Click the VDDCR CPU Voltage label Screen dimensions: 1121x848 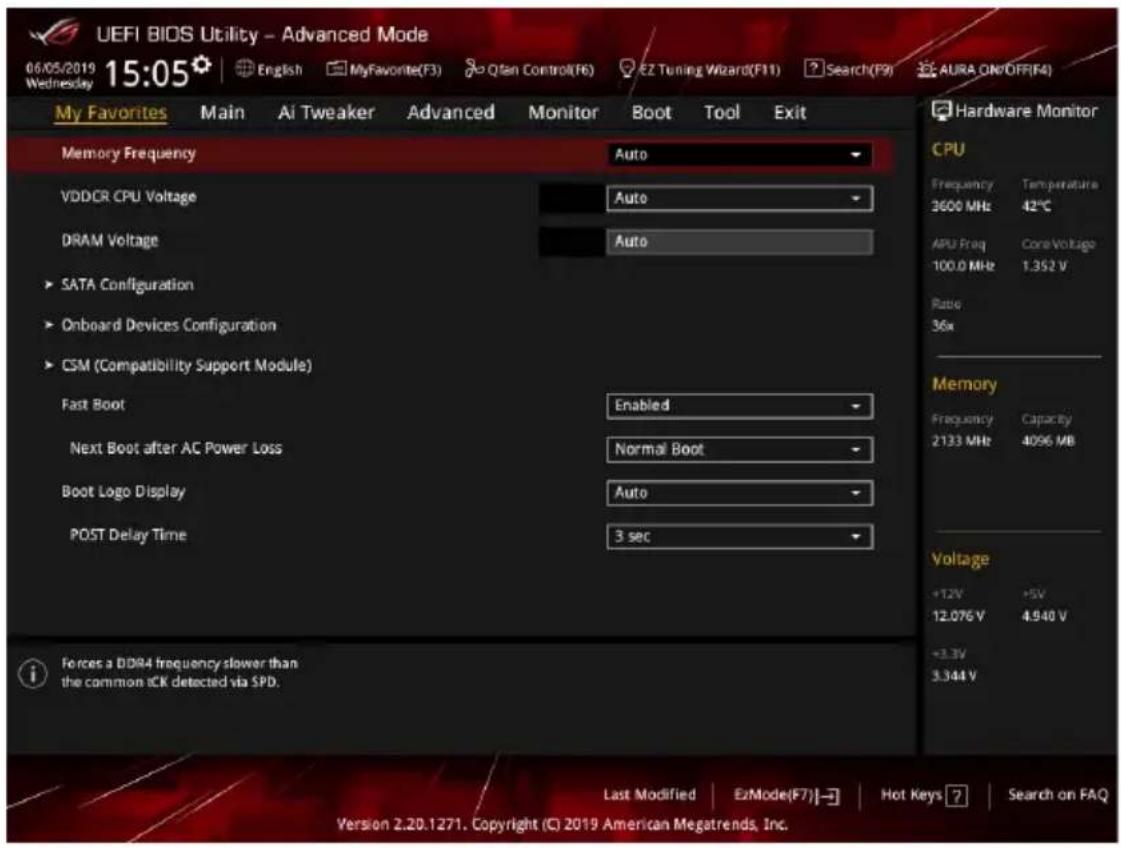[129, 197]
